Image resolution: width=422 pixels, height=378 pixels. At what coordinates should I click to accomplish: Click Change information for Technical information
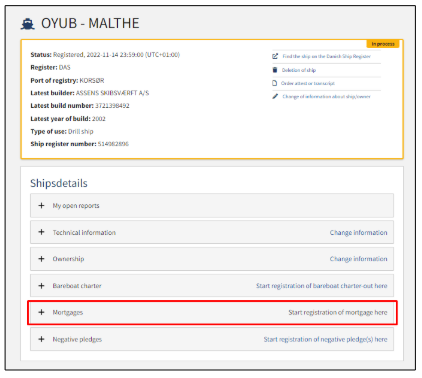coord(358,233)
